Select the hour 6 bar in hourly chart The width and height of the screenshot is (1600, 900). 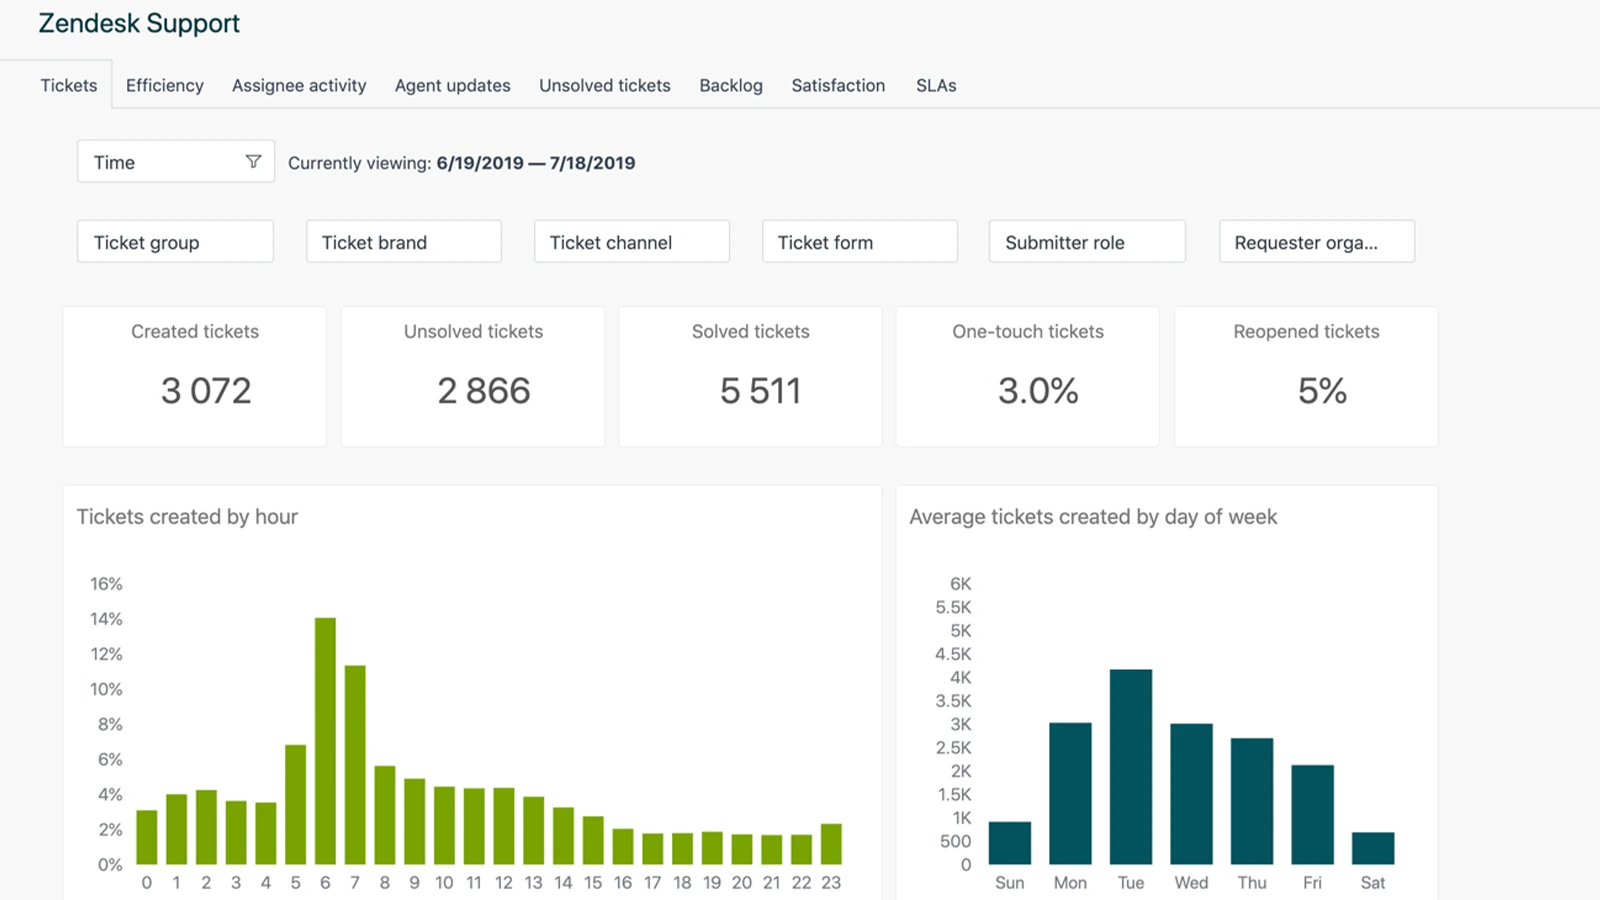[325, 741]
